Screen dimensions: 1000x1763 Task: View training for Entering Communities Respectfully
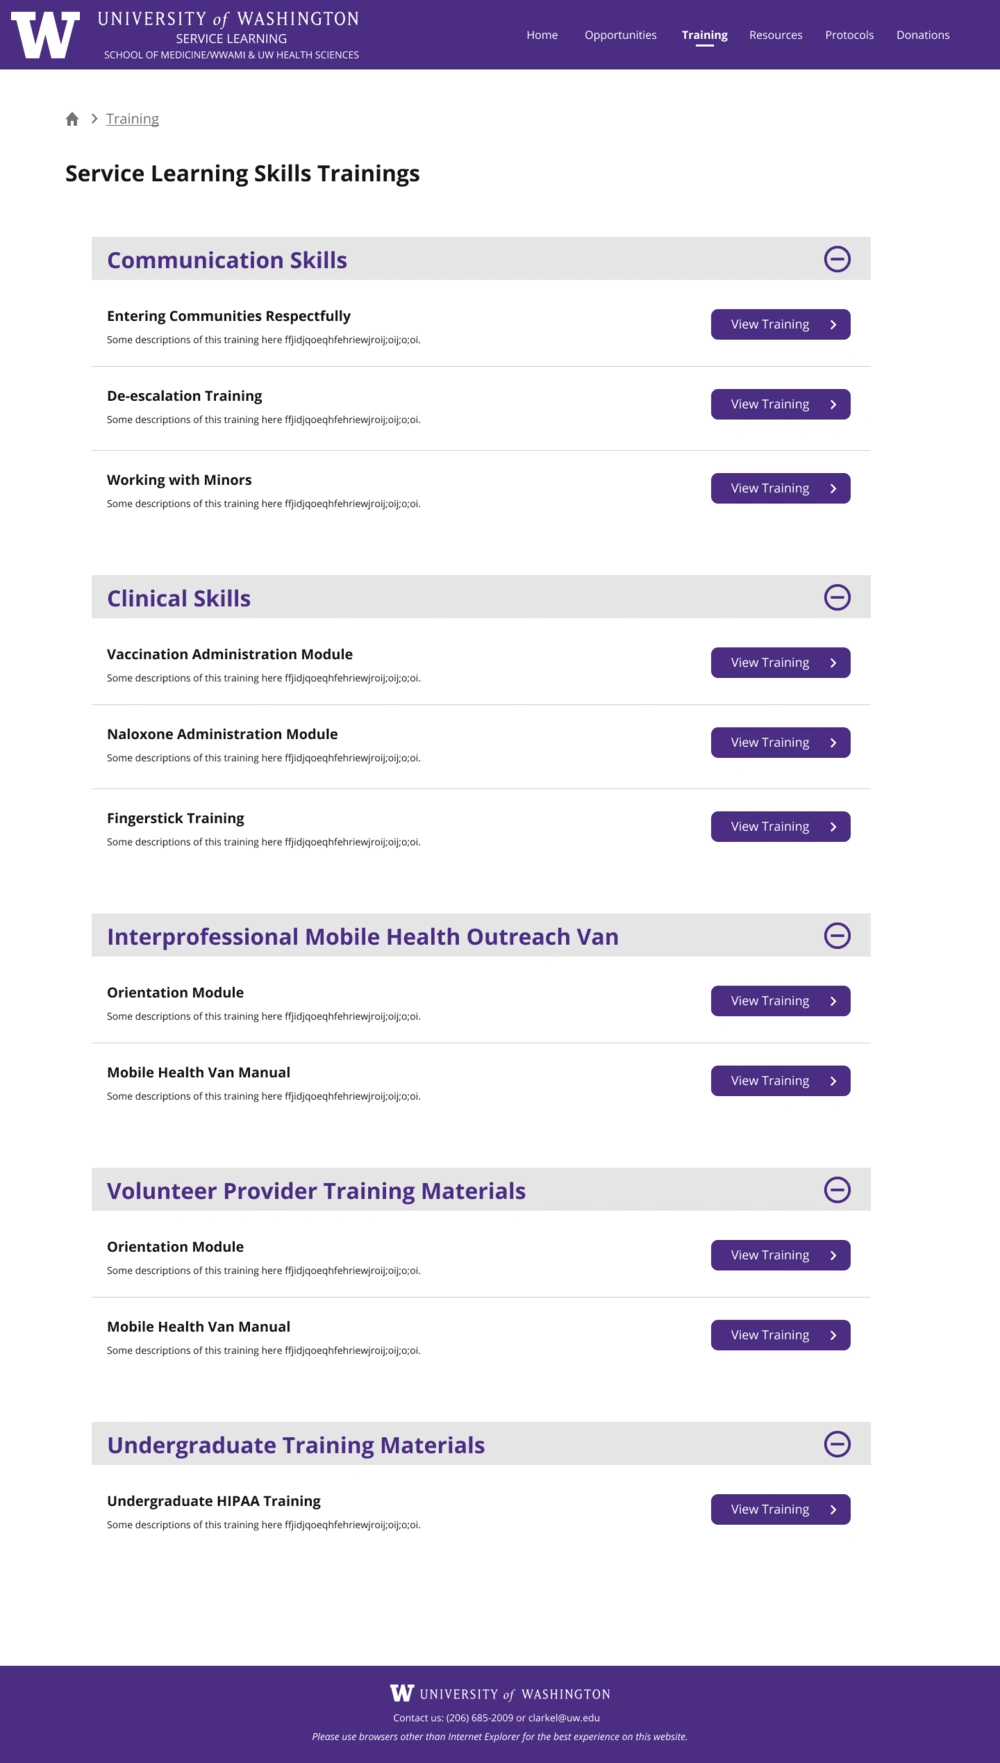point(780,324)
